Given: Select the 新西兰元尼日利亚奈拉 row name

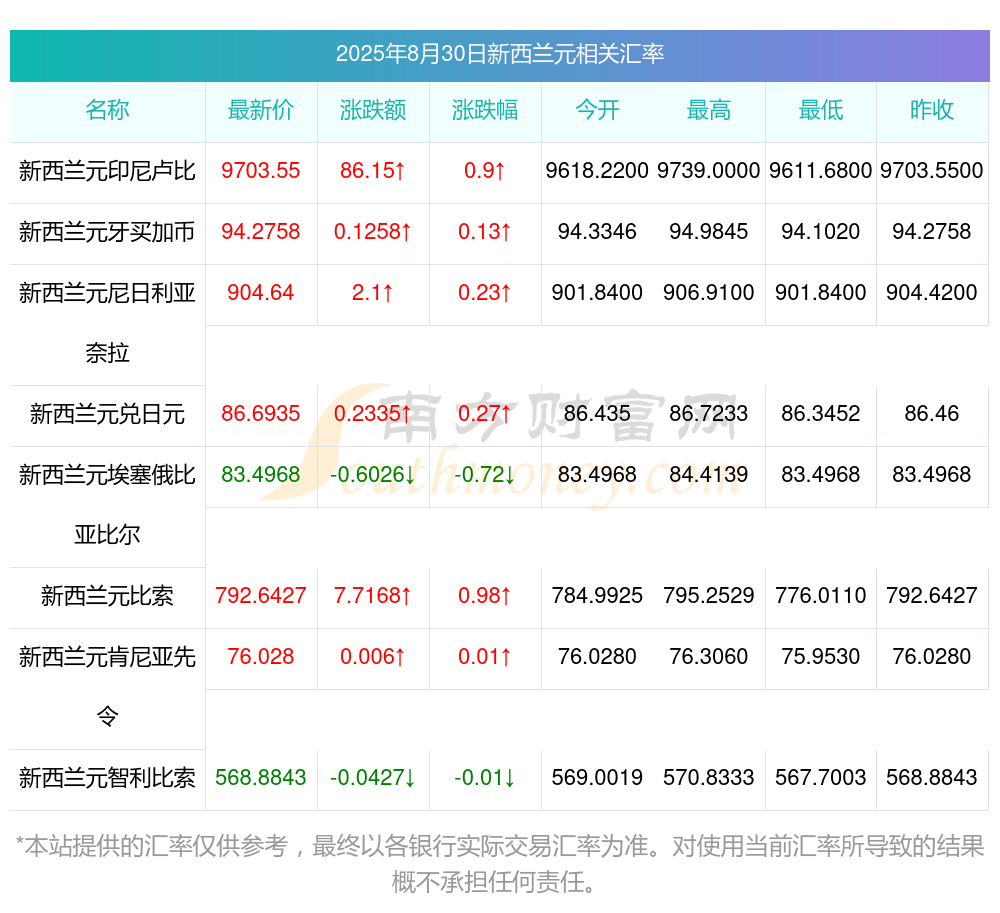Looking at the screenshot, I should (x=107, y=323).
